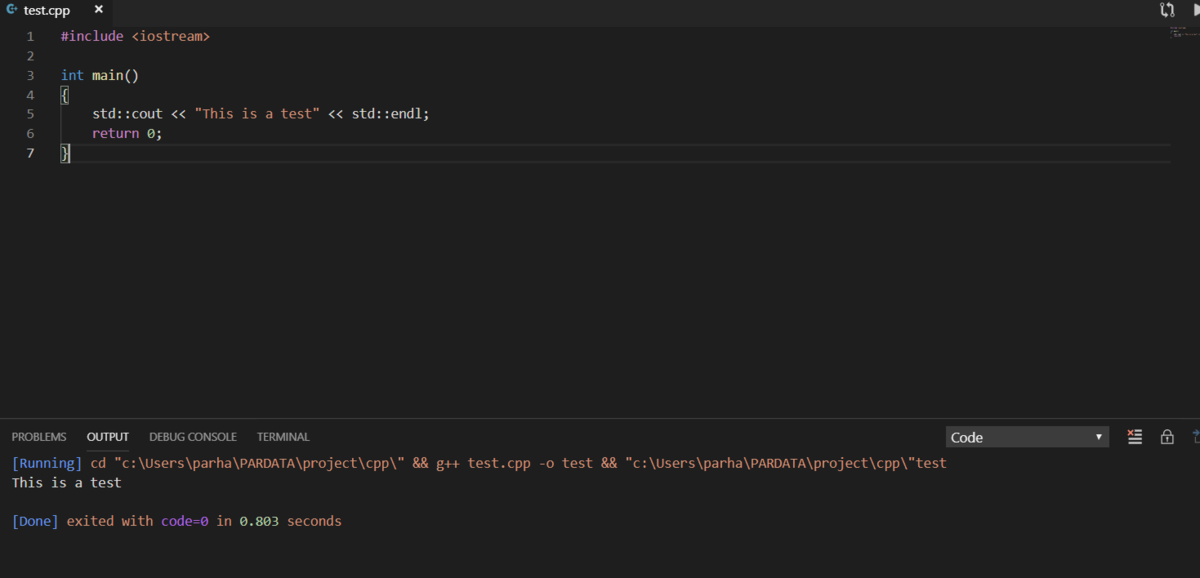Image resolution: width=1200 pixels, height=578 pixels.
Task: Click the opening brace on line 4
Action: point(65,95)
